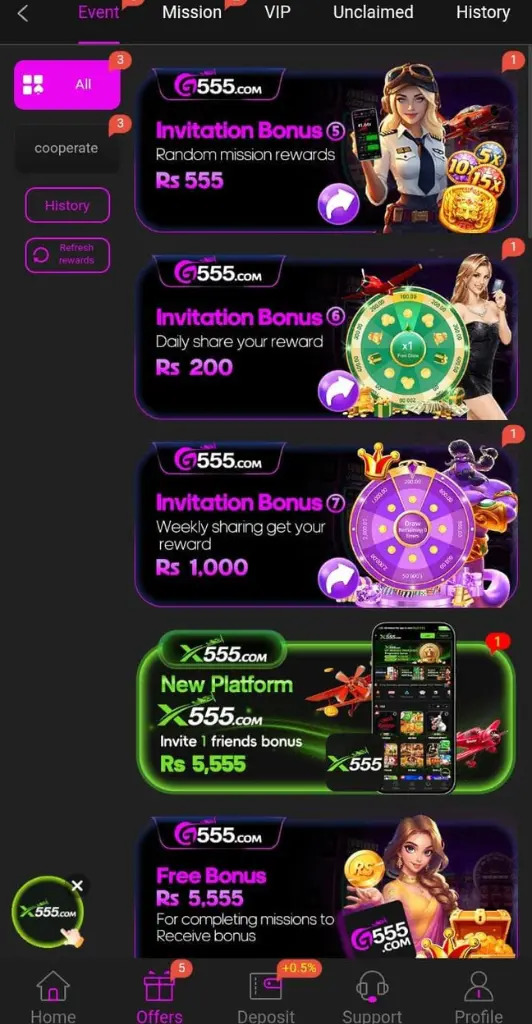Viewport: 532px width, 1024px height.
Task: Select the cooperate category filter
Action: coord(67,148)
